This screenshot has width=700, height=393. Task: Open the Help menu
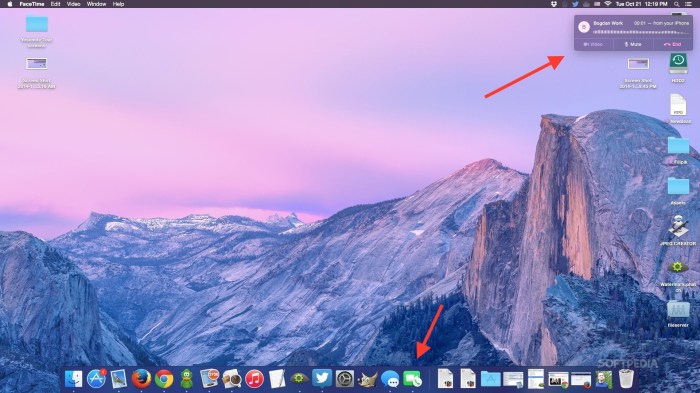pyautogui.click(x=118, y=4)
